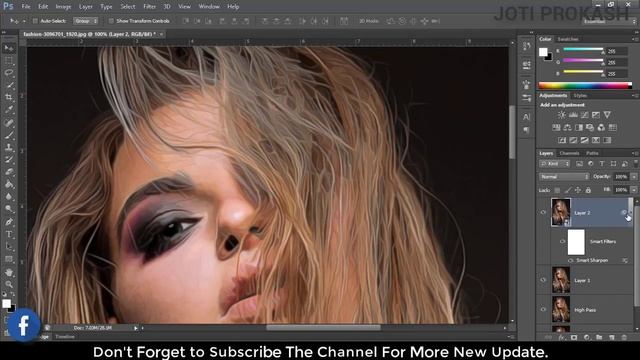
Task: Select the Path Selection tool
Action: 9,247
